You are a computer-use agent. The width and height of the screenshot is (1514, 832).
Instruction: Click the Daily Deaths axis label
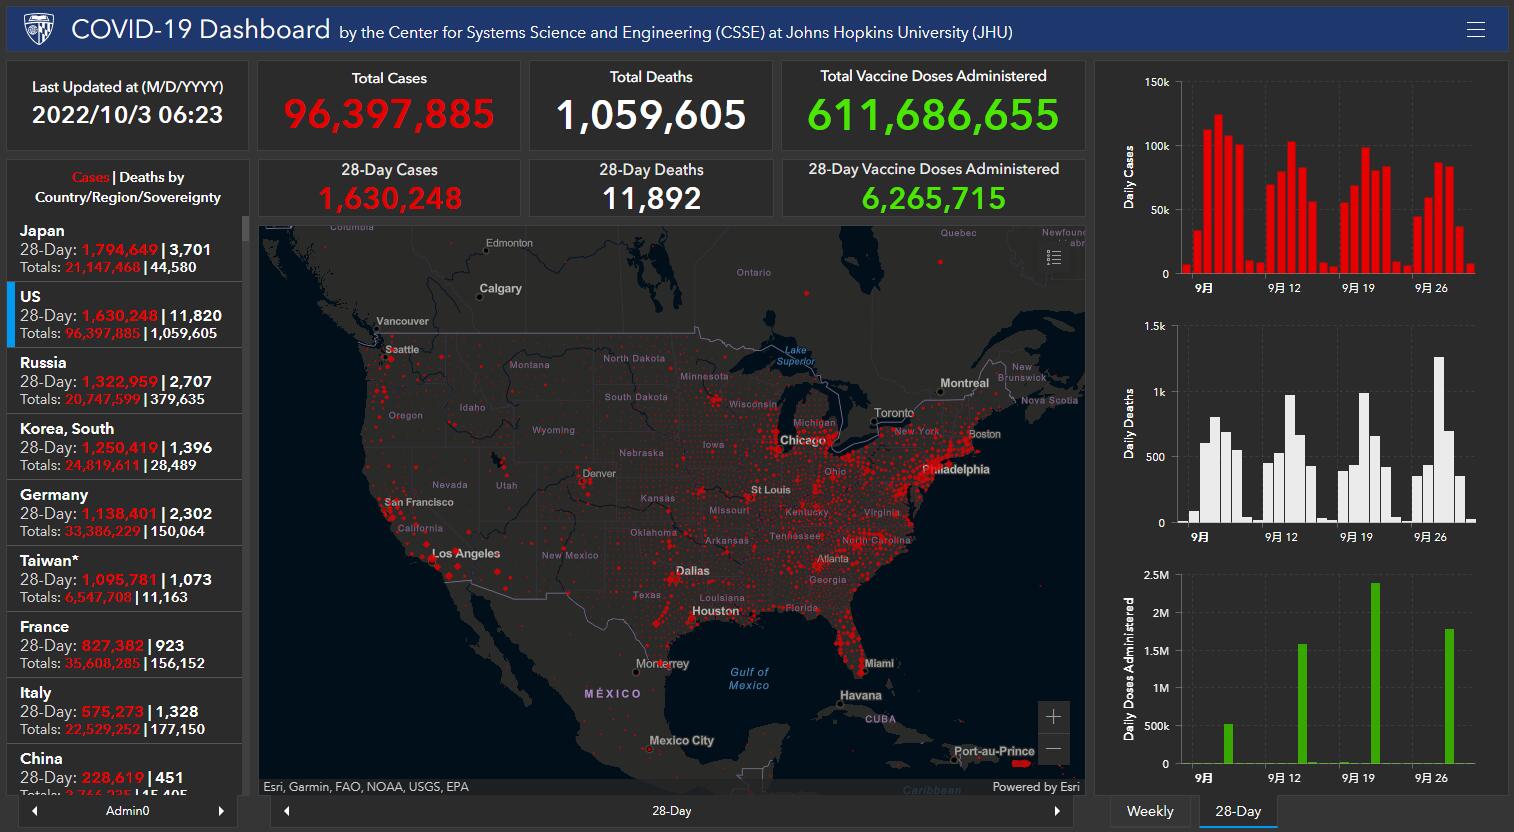(x=1129, y=424)
